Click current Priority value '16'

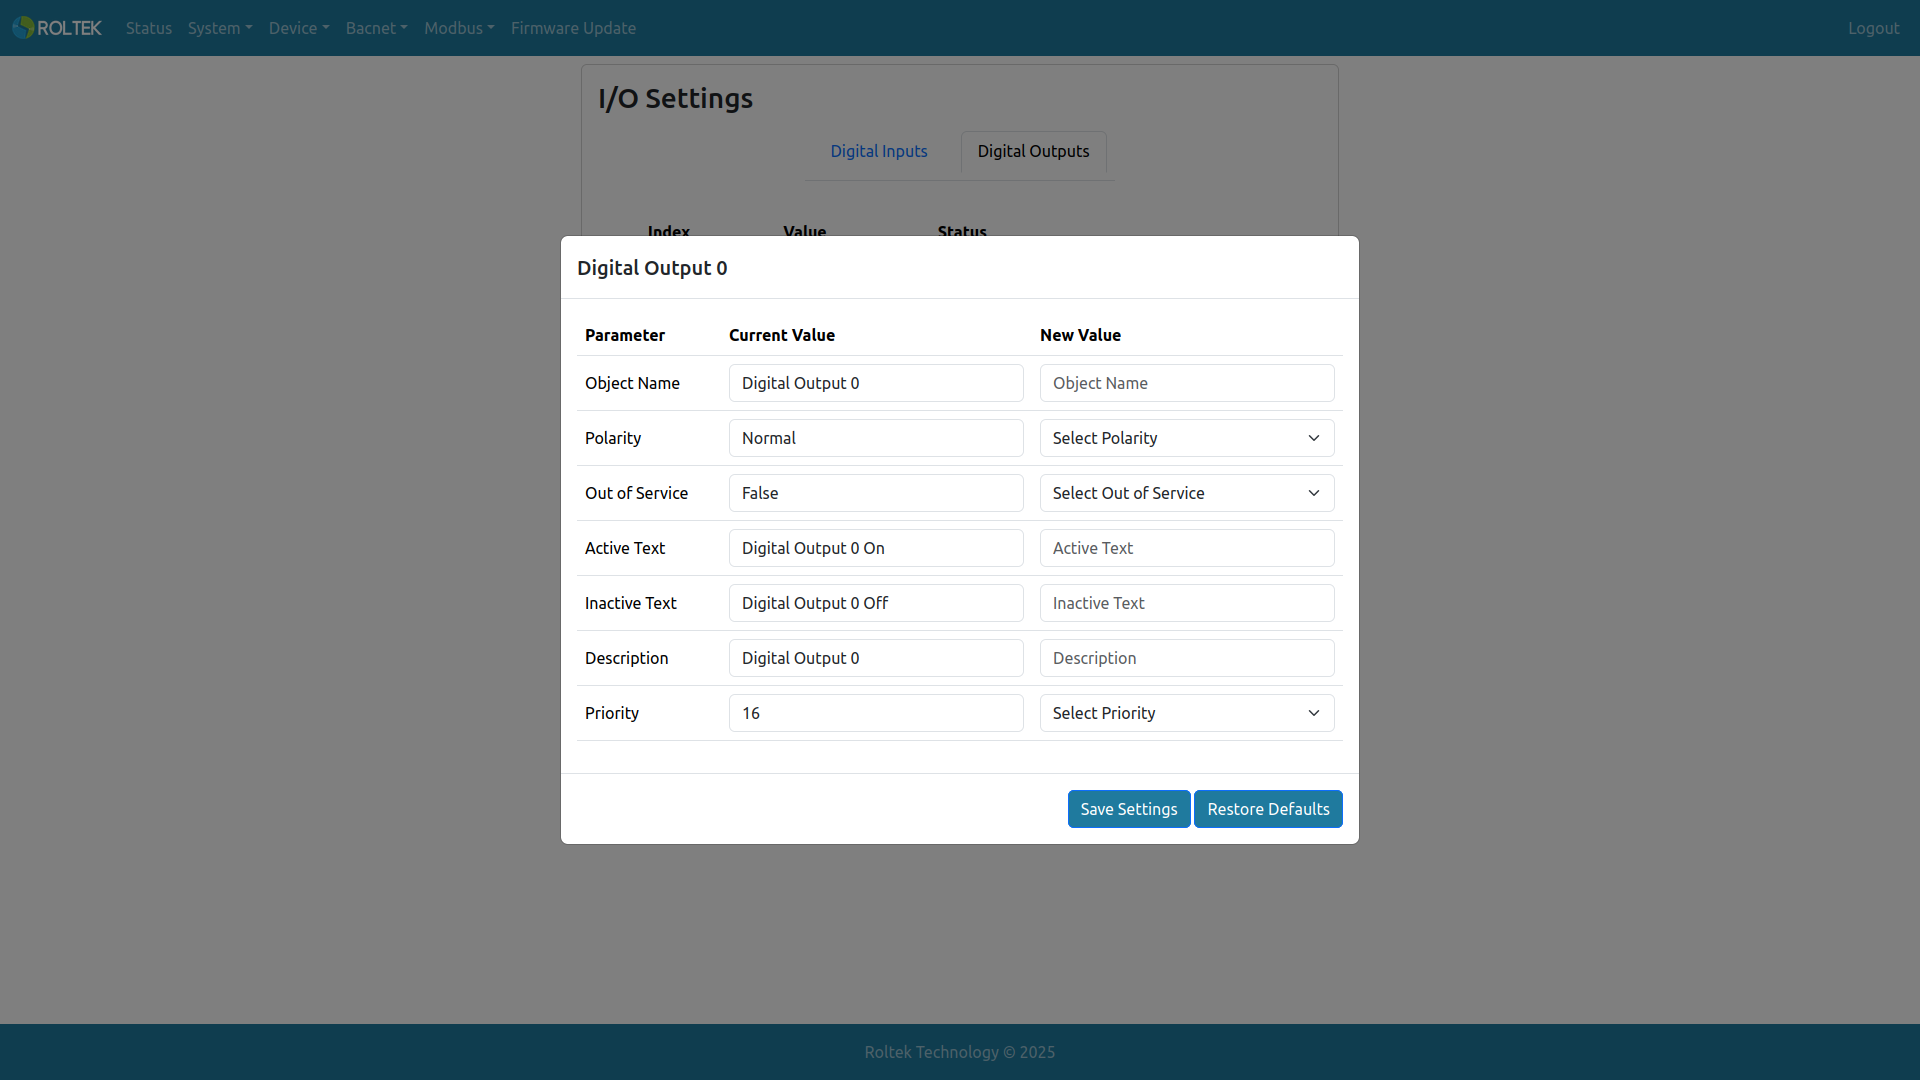pos(876,713)
